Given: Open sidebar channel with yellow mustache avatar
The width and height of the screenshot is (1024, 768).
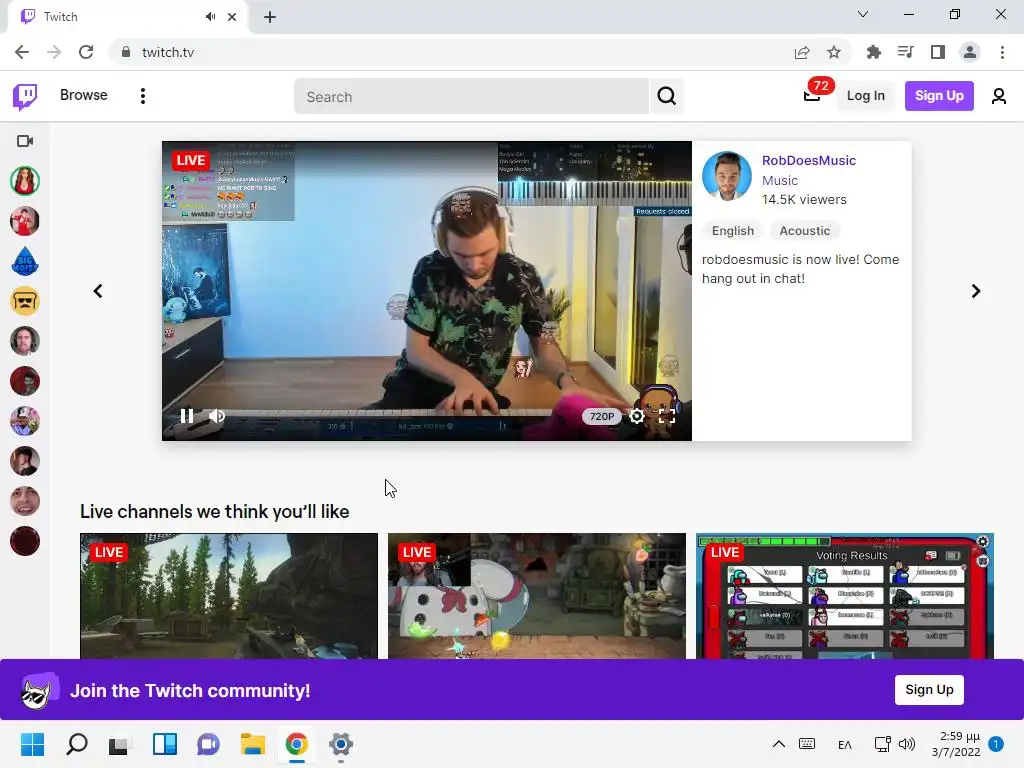Looking at the screenshot, I should point(25,301).
